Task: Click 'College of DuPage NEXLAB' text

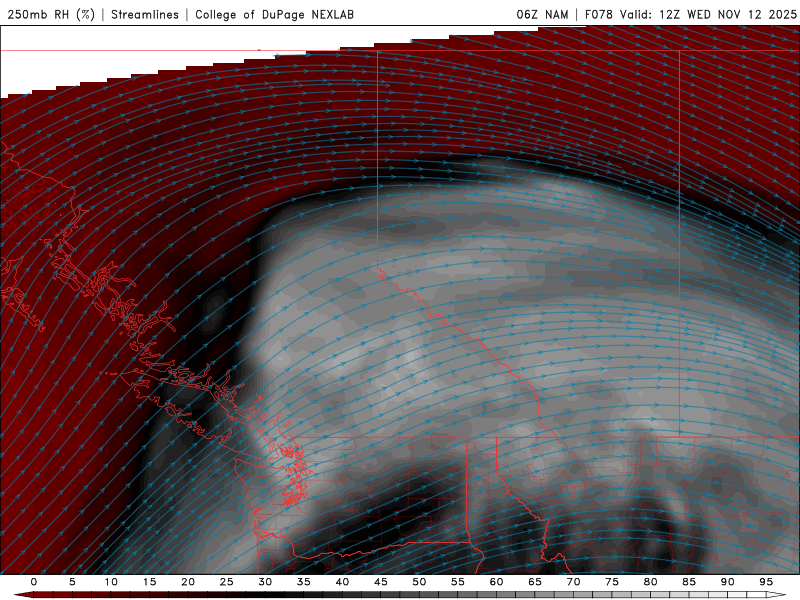Action: [274, 14]
